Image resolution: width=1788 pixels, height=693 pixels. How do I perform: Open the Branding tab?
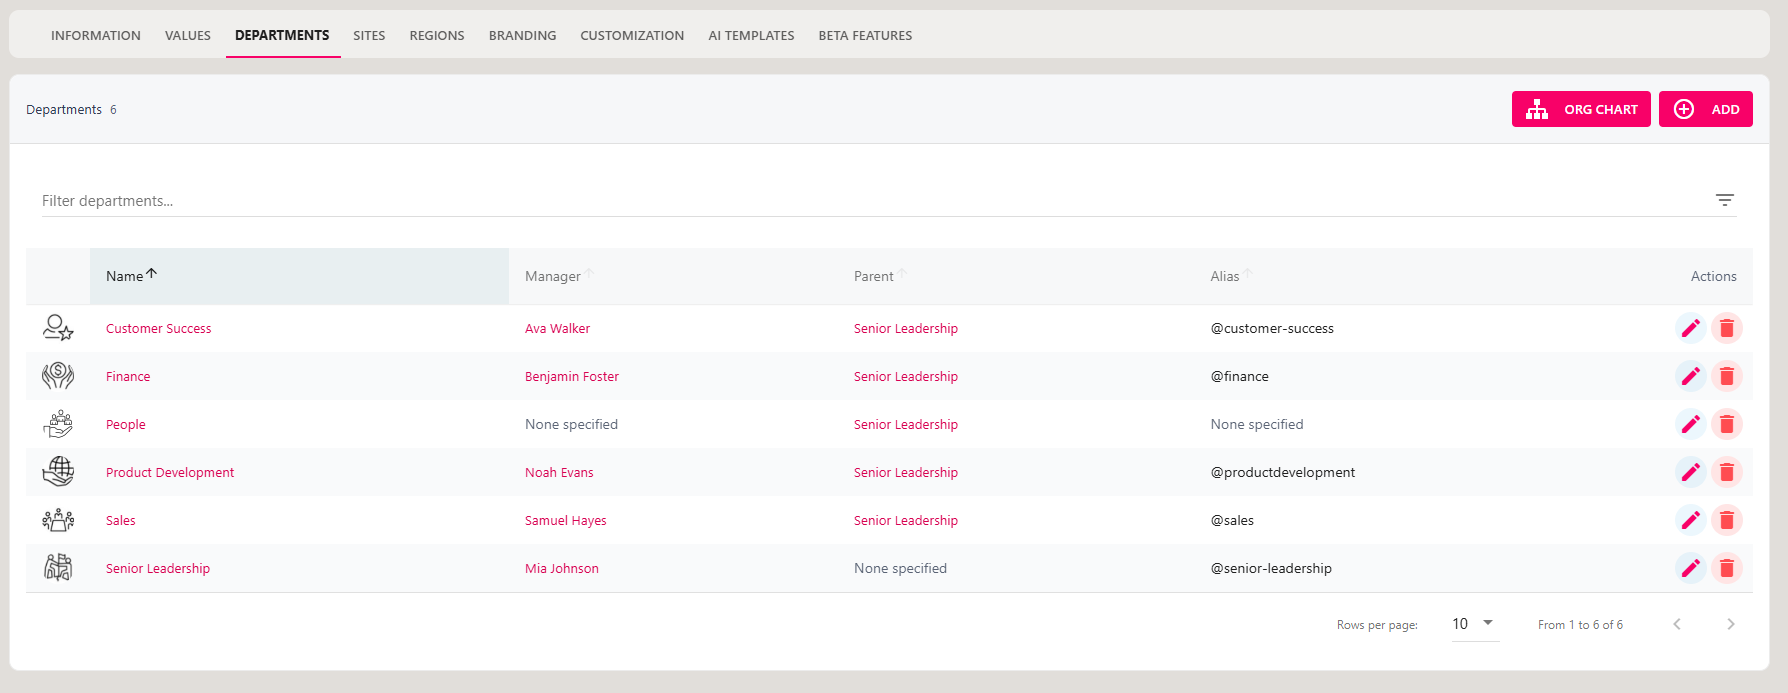(x=522, y=35)
